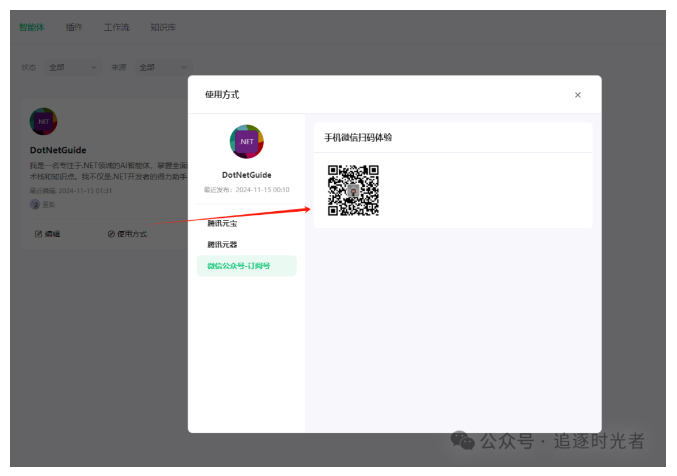The height and width of the screenshot is (476, 677).
Task: Click the 手机微信扫码体验 heading
Action: tap(358, 137)
